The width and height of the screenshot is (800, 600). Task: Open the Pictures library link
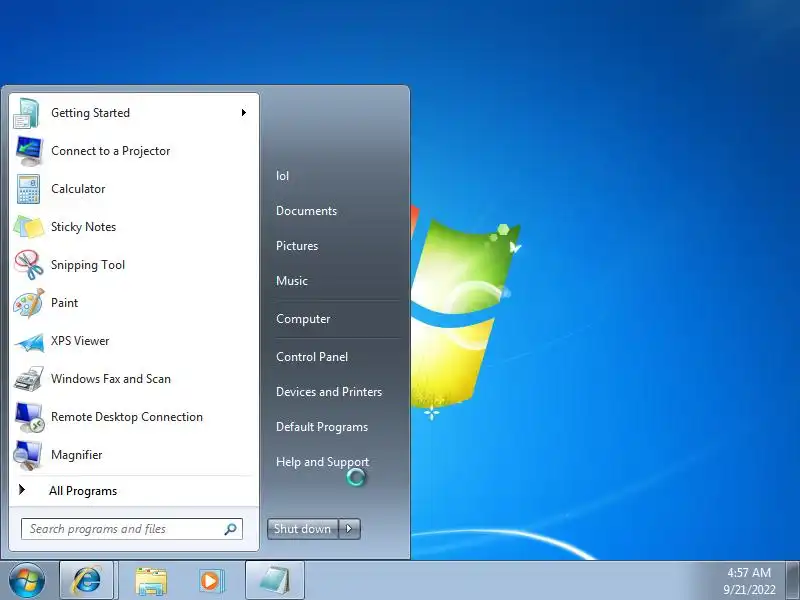click(x=297, y=246)
